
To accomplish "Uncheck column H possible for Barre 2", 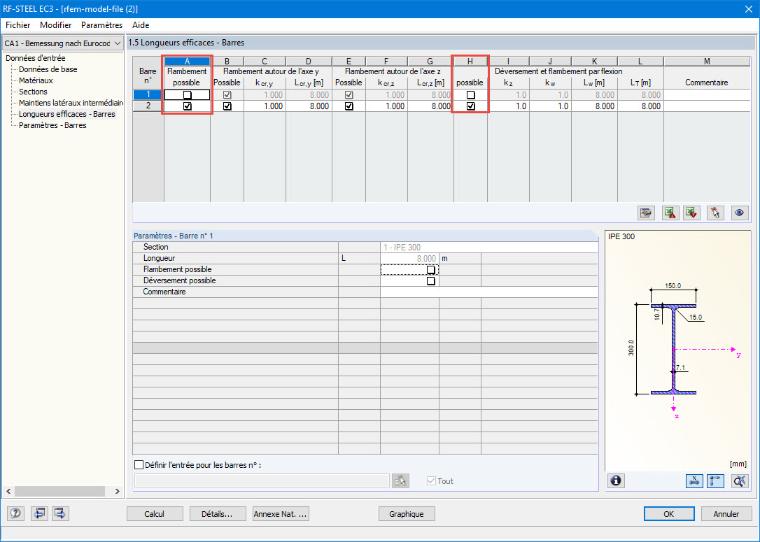I will 470,106.
